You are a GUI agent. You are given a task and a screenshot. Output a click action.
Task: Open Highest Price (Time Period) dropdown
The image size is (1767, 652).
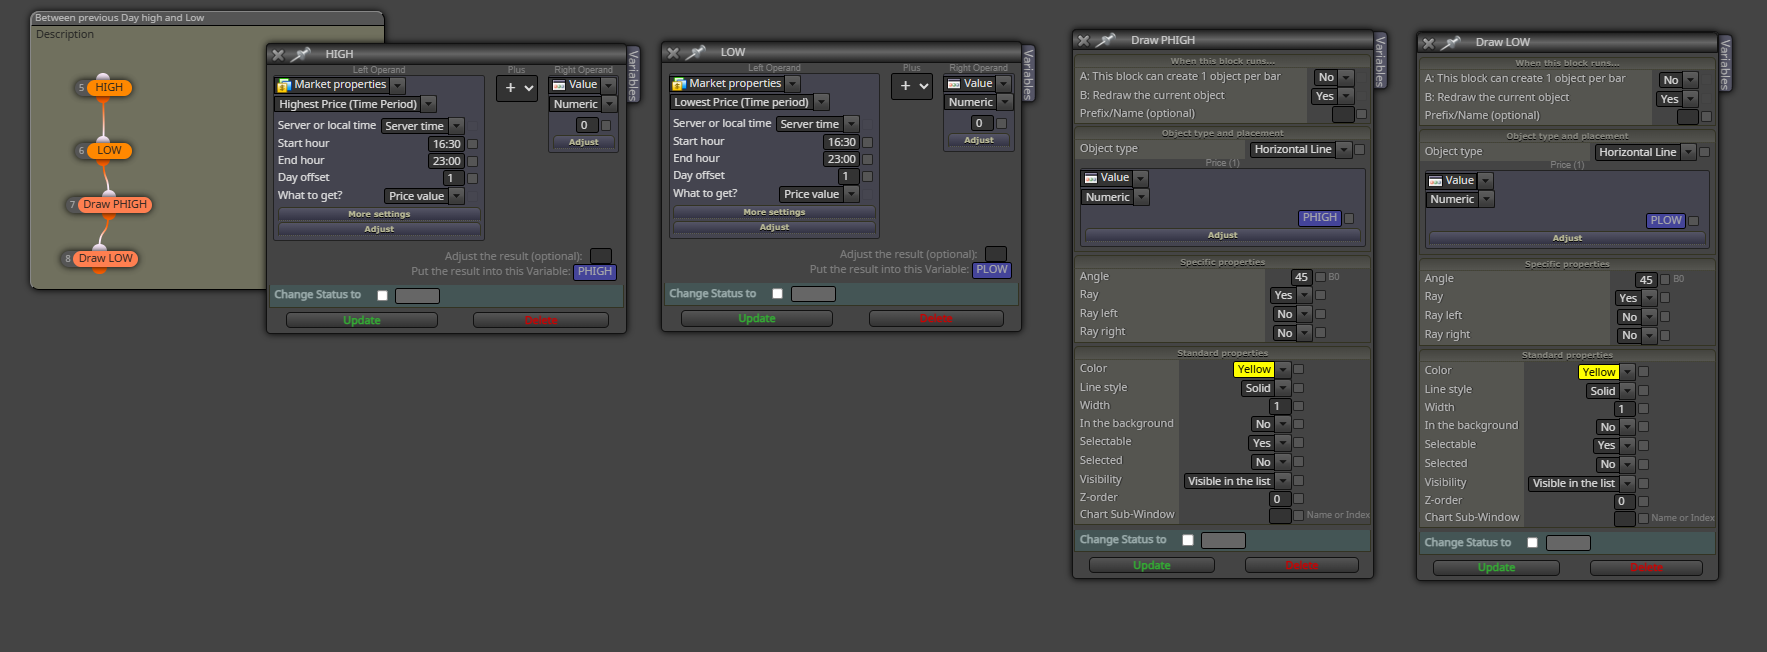(356, 104)
